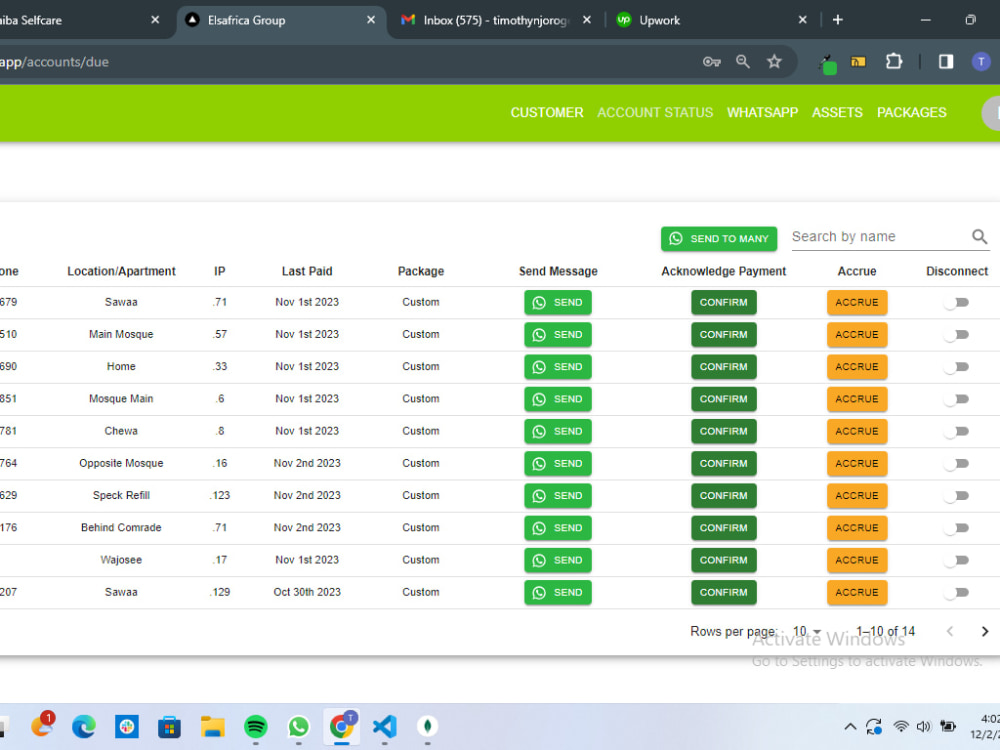Open ACCOUNT STATUS nav item
1000x750 pixels.
655,113
